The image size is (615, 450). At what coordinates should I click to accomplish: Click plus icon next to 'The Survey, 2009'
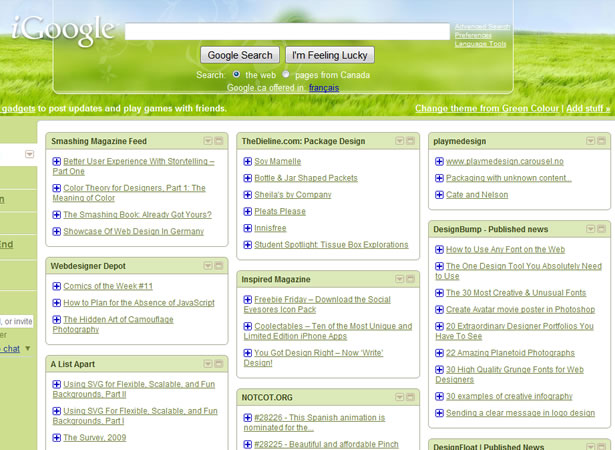pyautogui.click(x=56, y=437)
